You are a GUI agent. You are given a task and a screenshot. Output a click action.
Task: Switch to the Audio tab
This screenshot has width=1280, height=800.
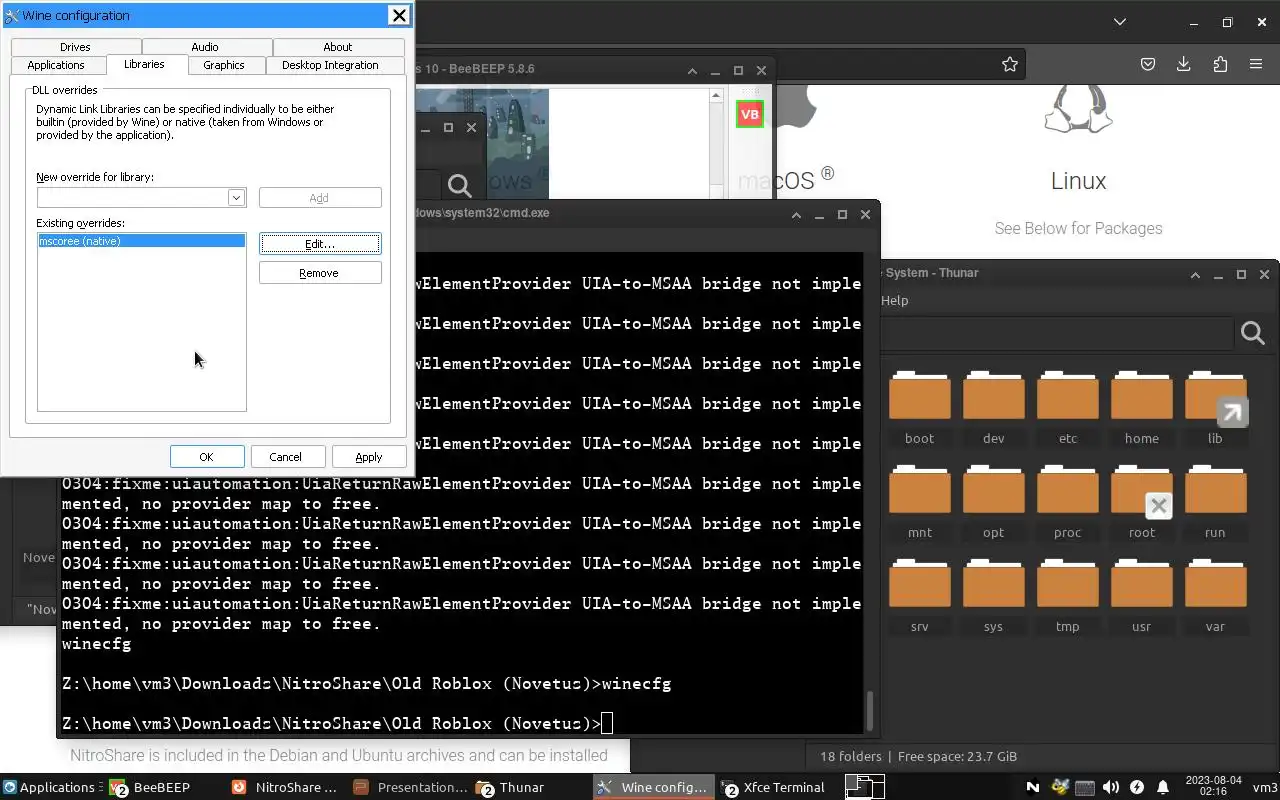[205, 47]
